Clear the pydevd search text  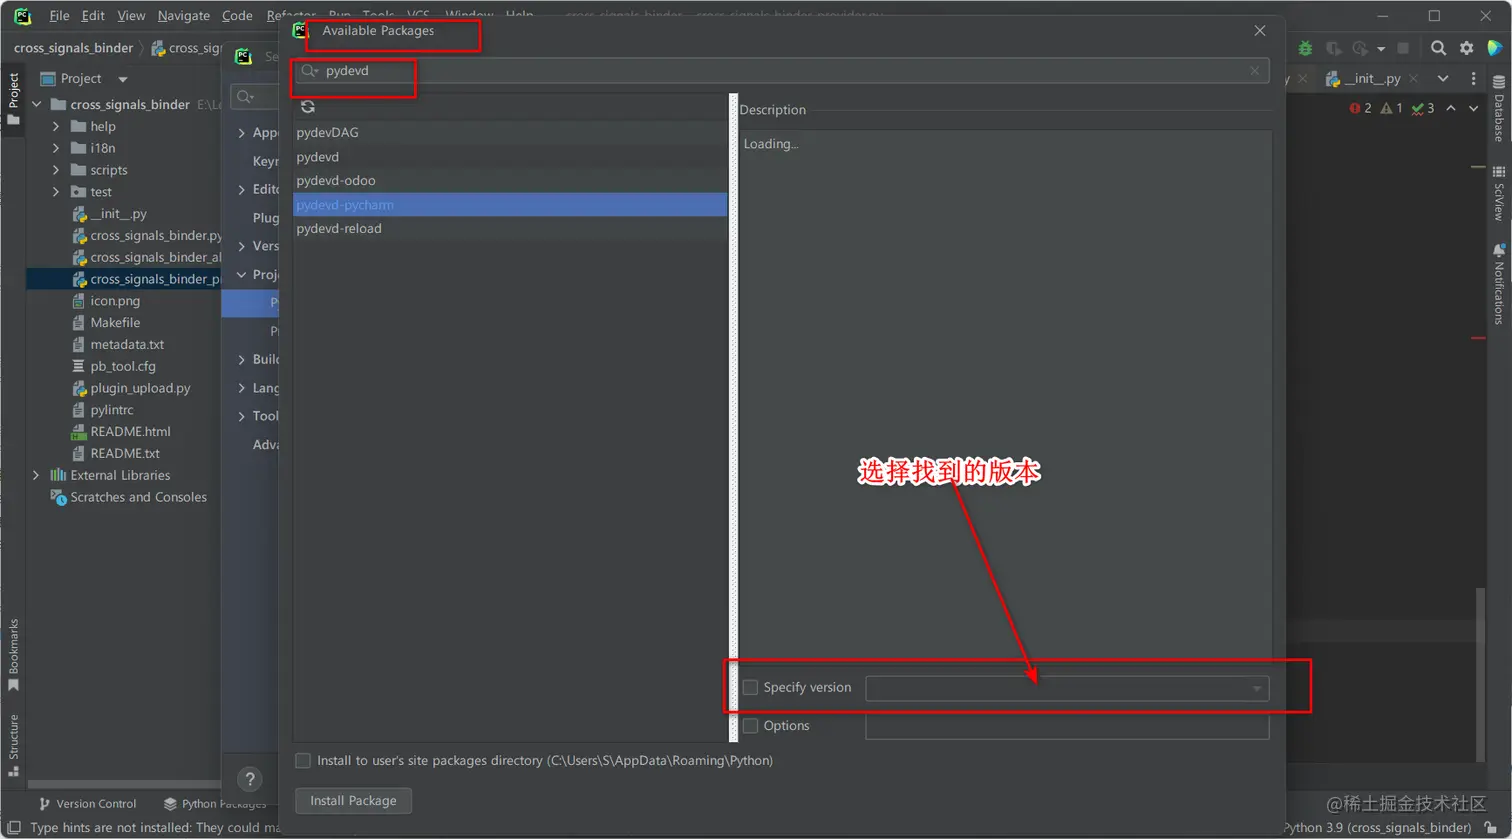coord(1254,71)
